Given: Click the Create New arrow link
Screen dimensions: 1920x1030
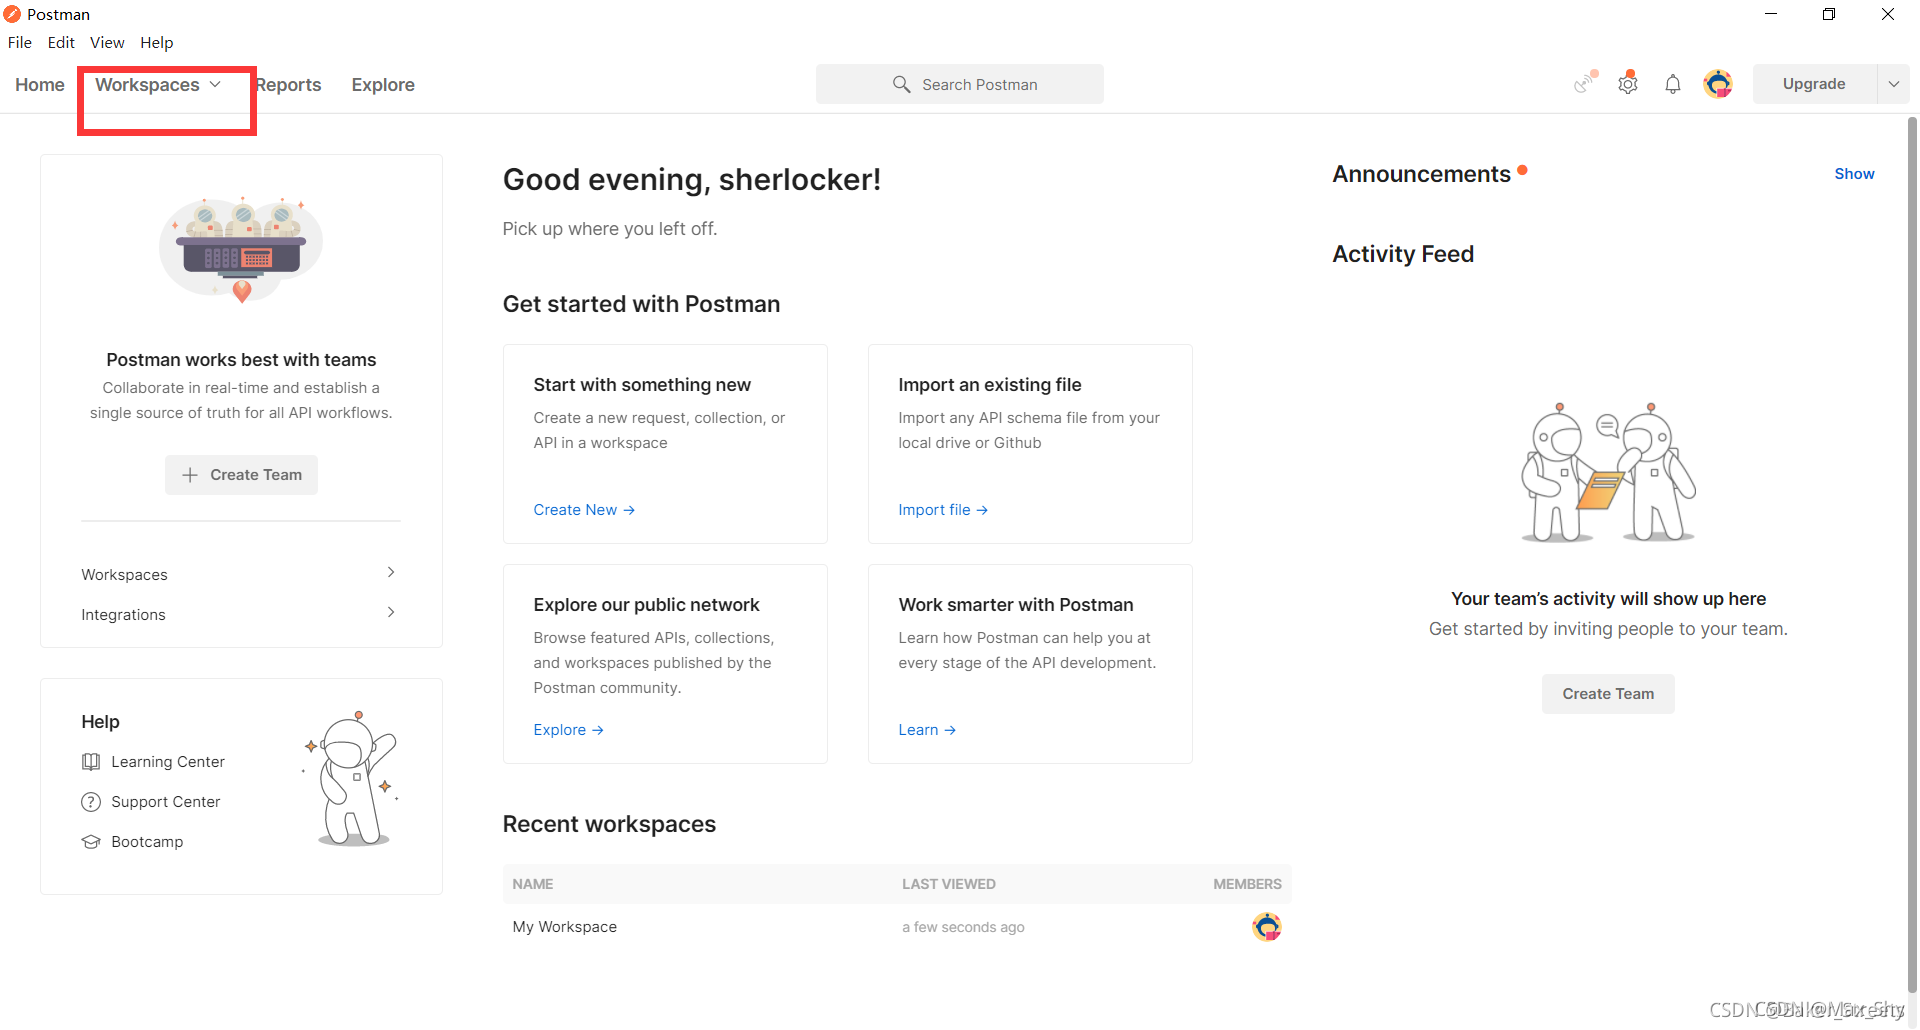Looking at the screenshot, I should pos(584,510).
